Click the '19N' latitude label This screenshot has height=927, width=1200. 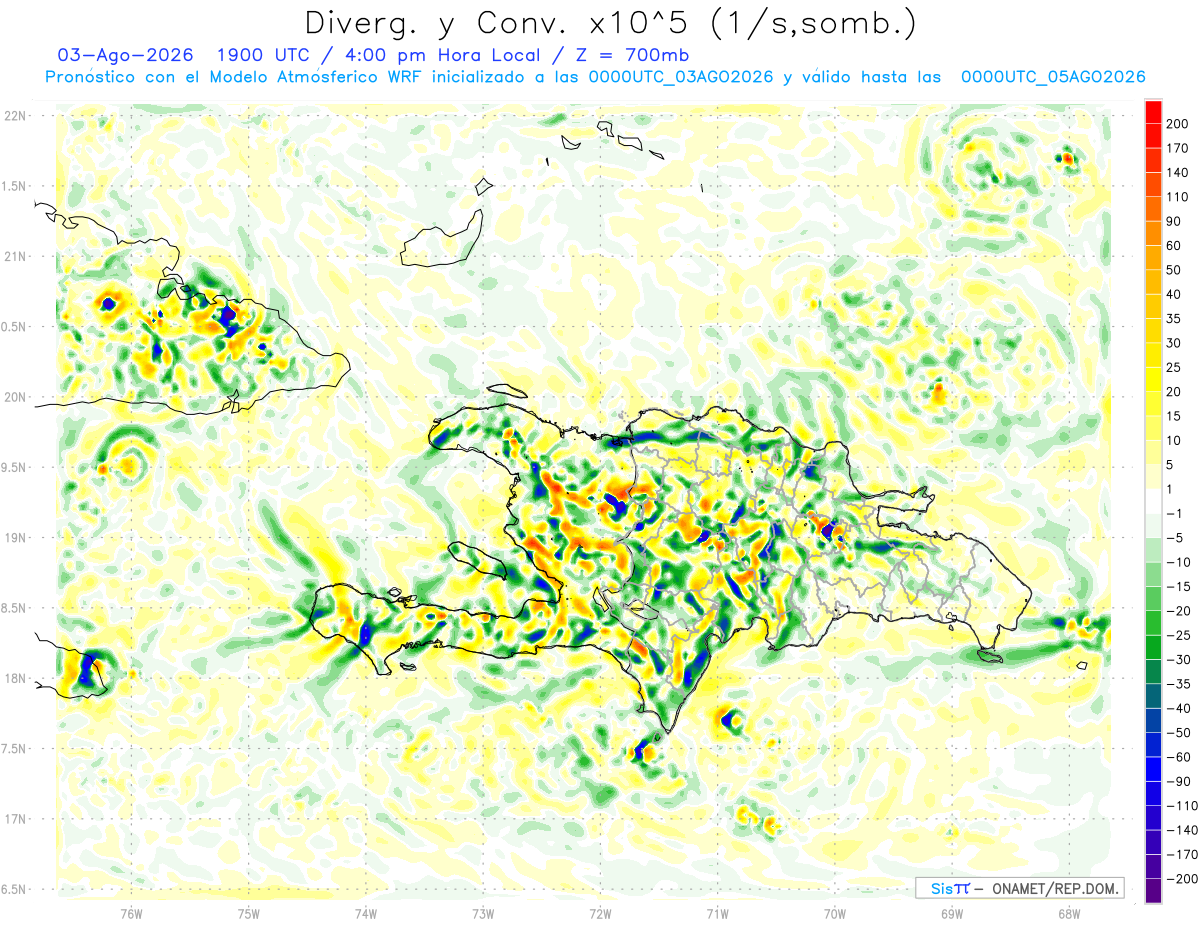(15, 538)
